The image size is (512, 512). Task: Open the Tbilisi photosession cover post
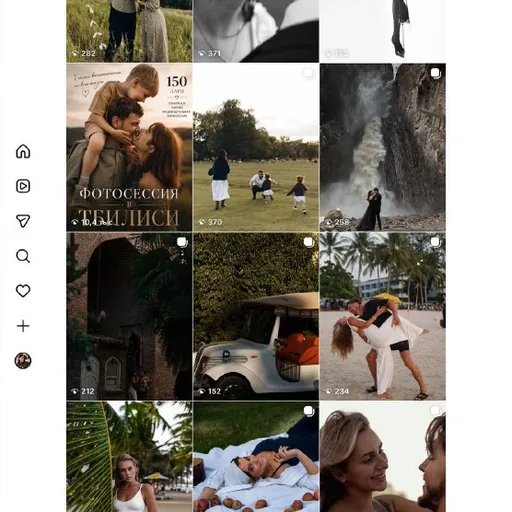pos(129,147)
